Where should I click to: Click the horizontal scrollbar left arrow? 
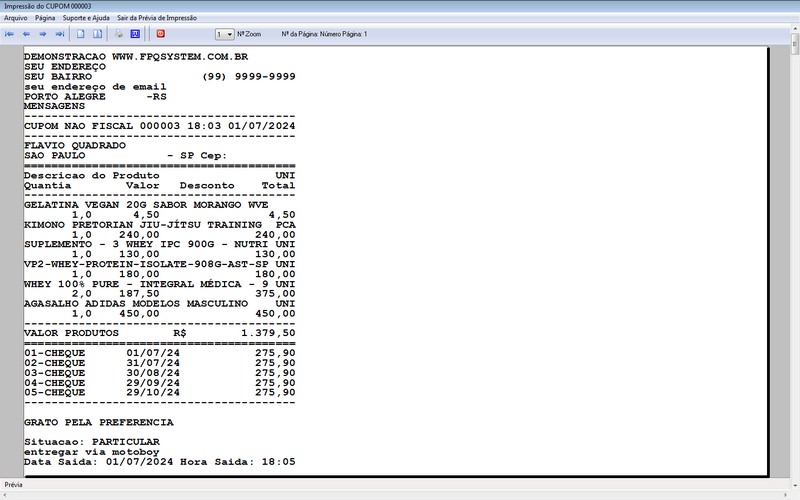4,495
